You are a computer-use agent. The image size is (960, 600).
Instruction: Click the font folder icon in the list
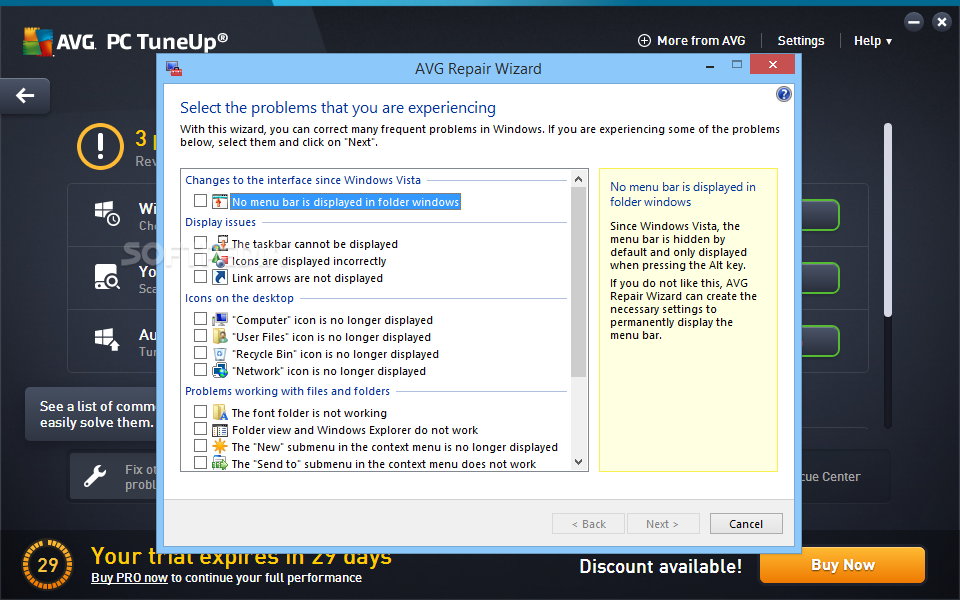[220, 412]
